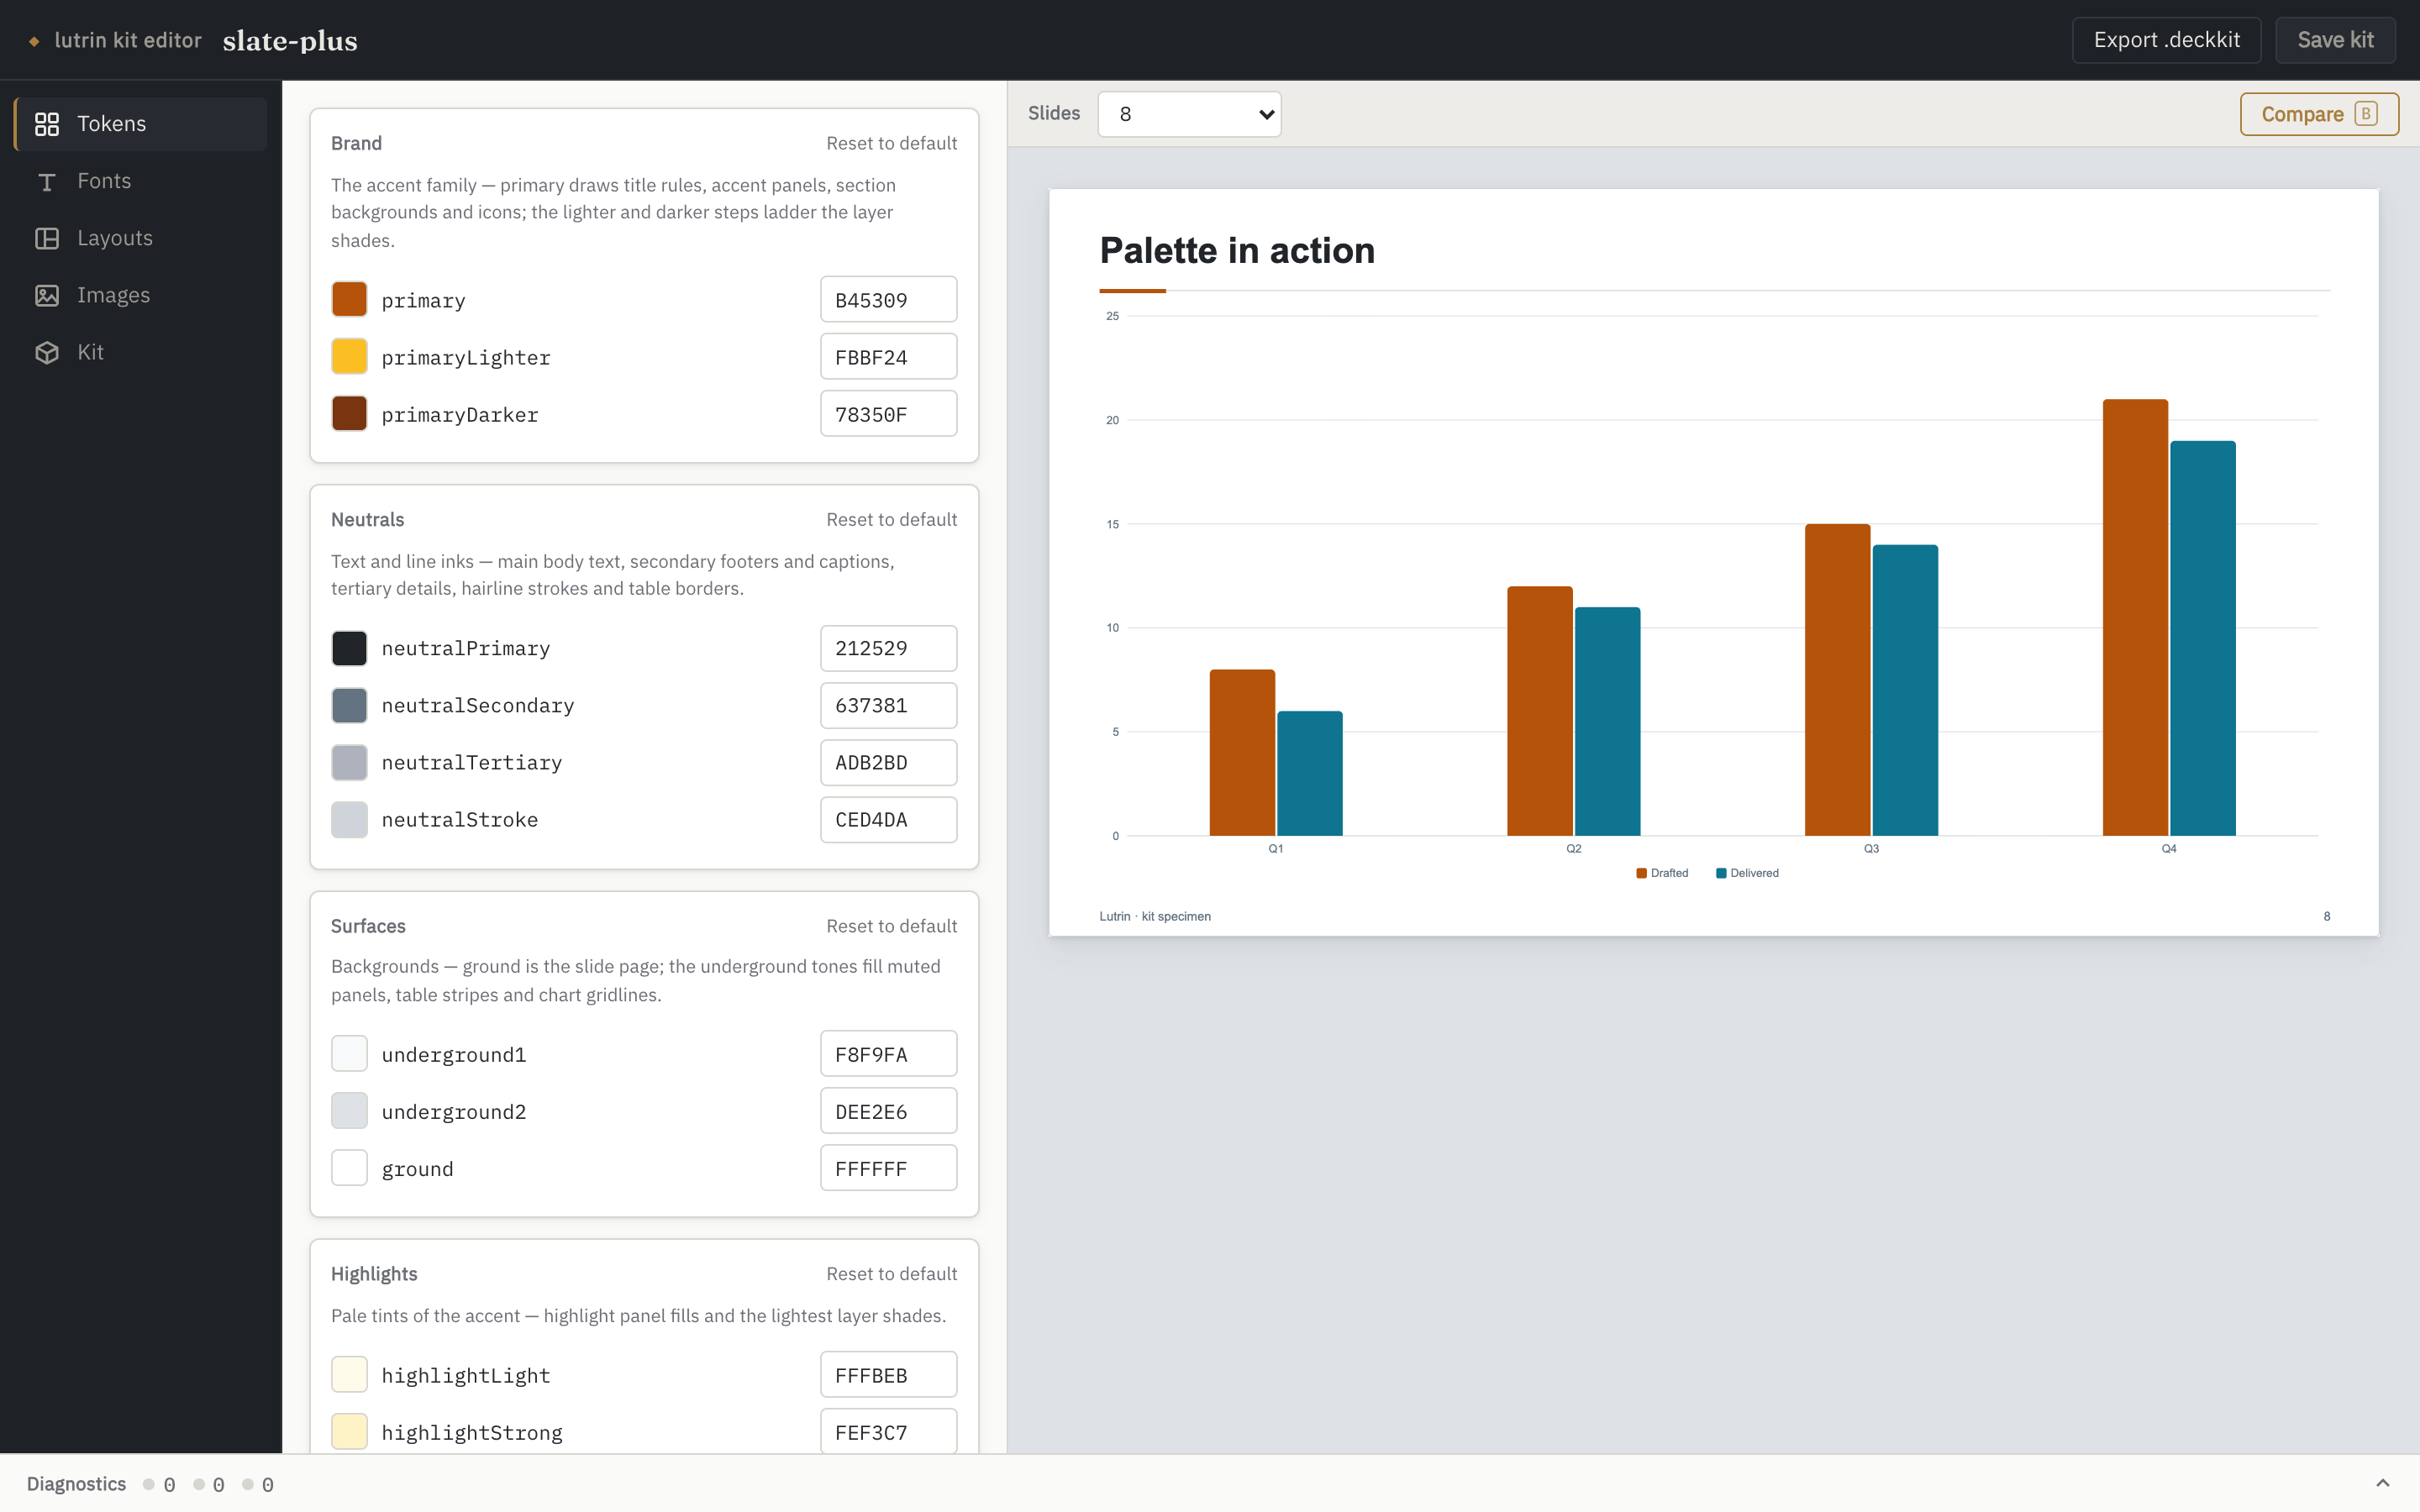2420x1512 pixels.
Task: Click the Q1 Delivered teal bar
Action: pos(1310,773)
